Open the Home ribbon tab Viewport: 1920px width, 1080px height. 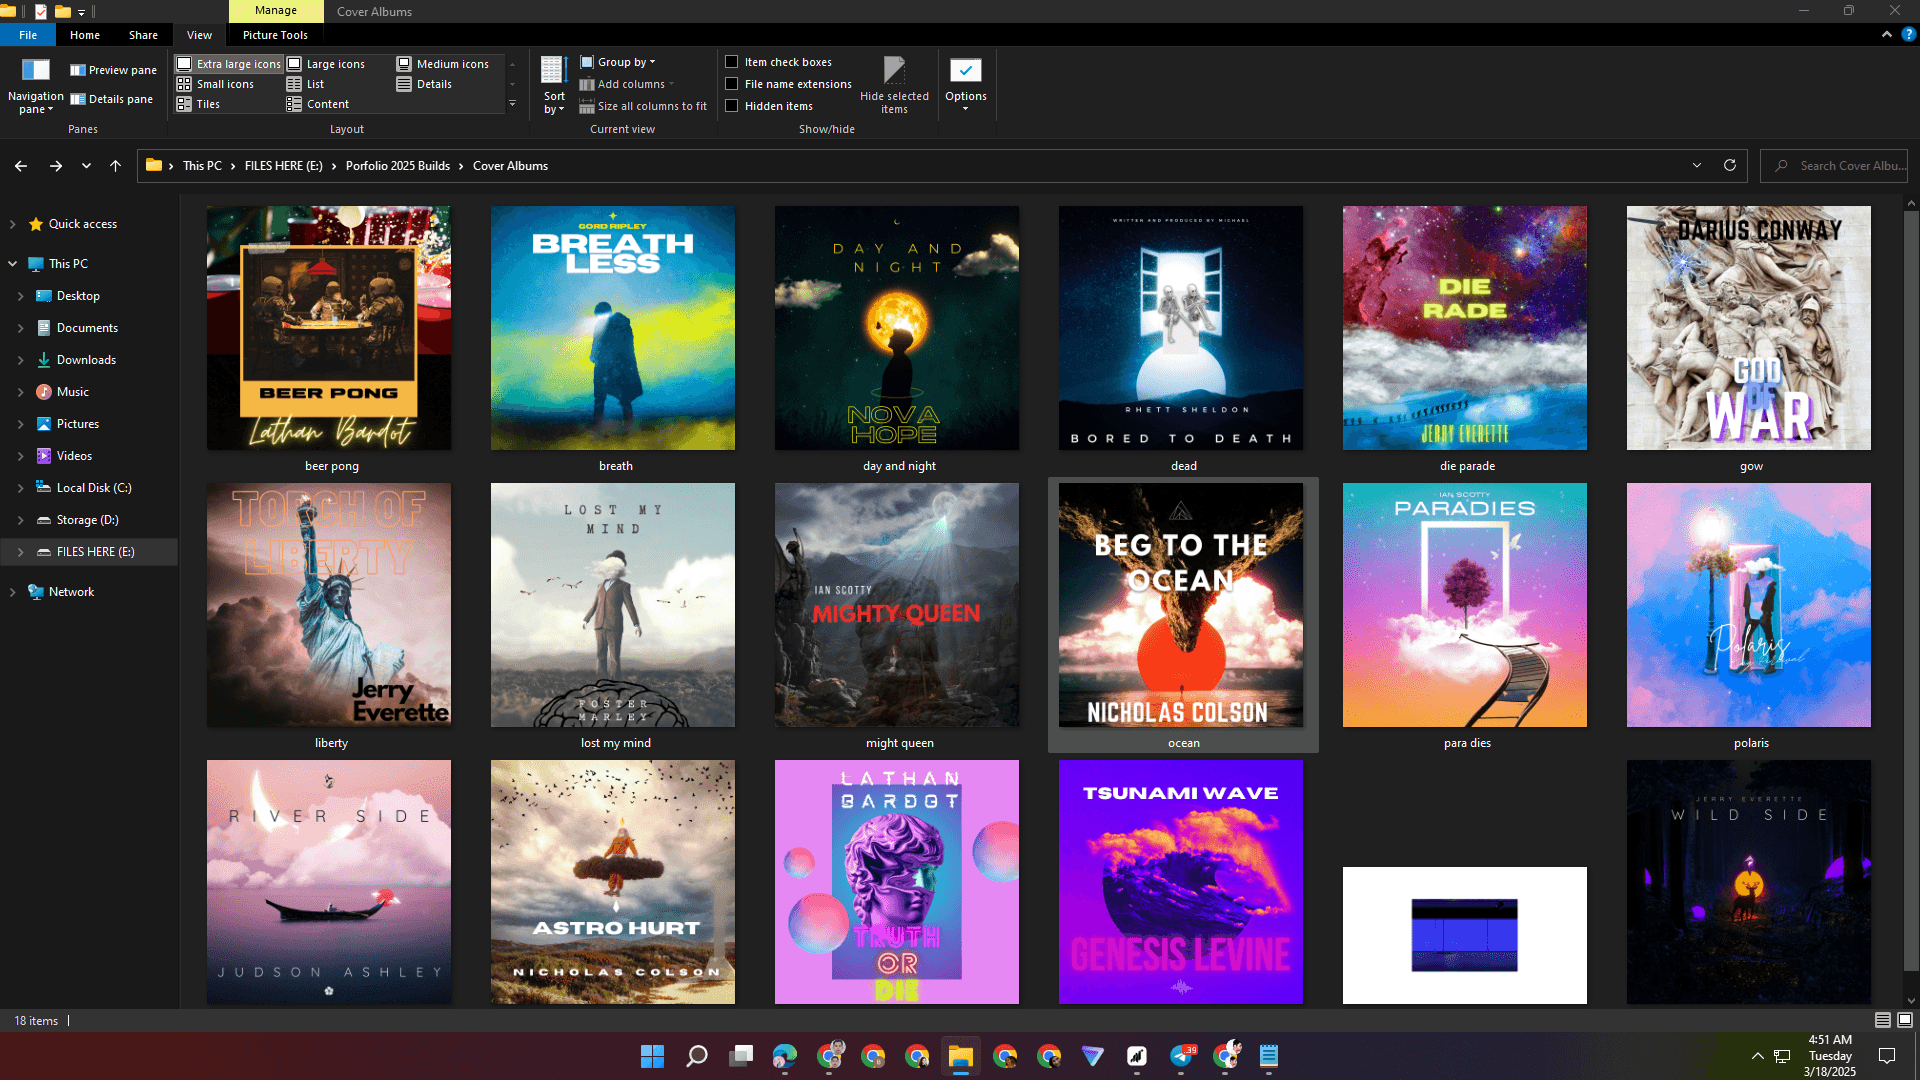tap(85, 35)
